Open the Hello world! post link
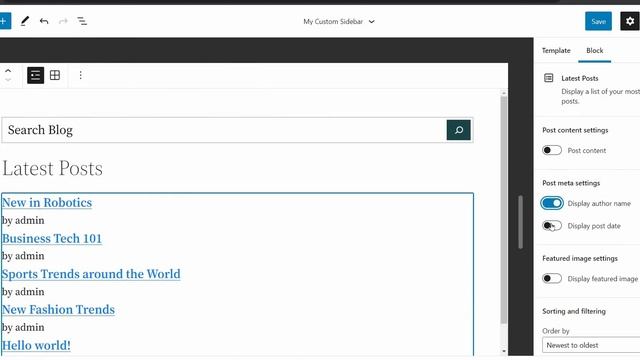 click(x=36, y=345)
